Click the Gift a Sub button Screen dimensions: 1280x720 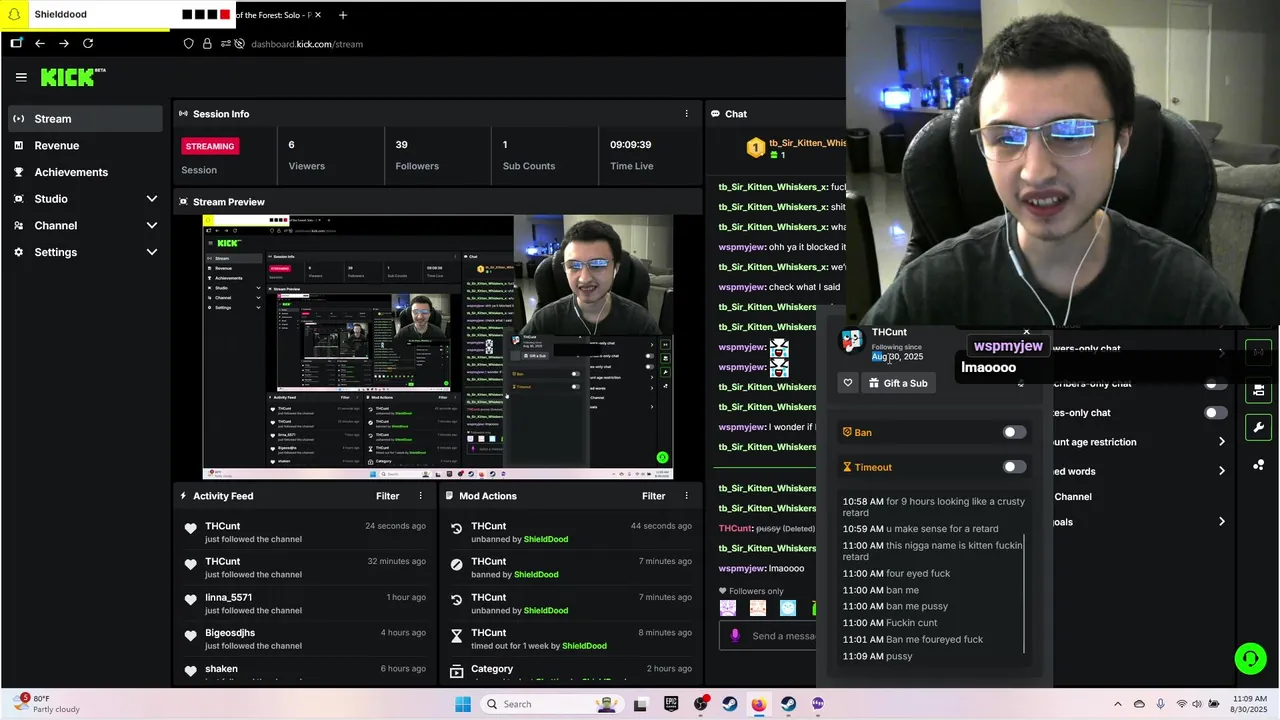[898, 383]
